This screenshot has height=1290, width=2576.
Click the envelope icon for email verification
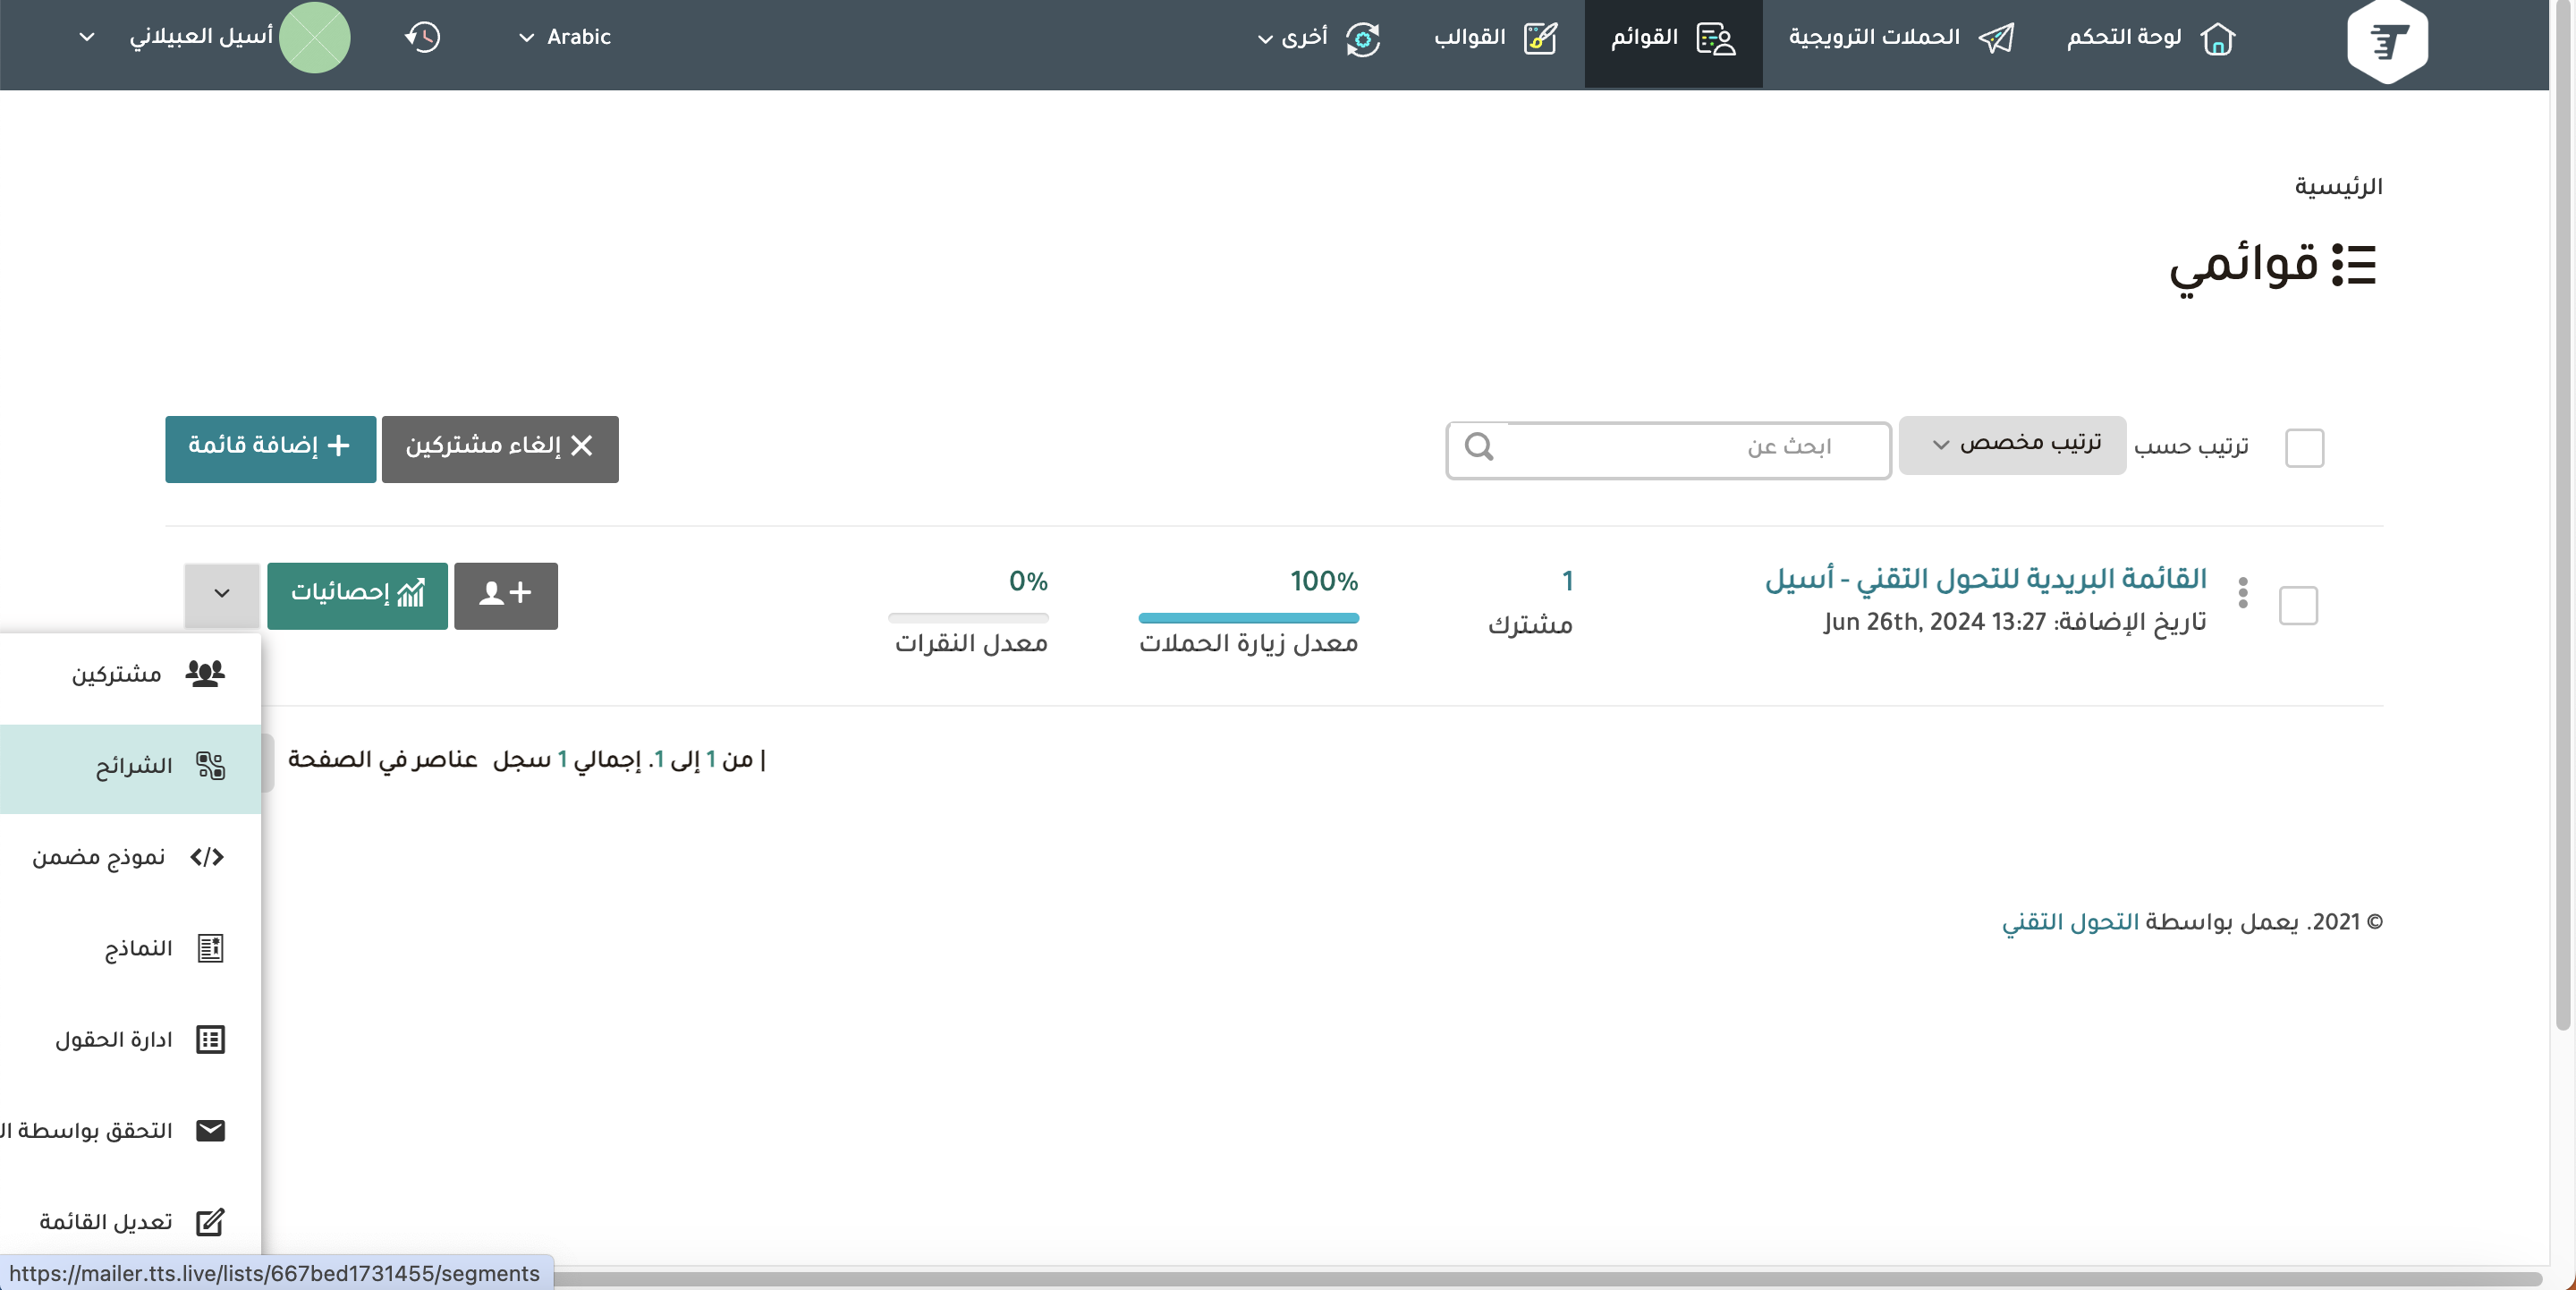210,1130
